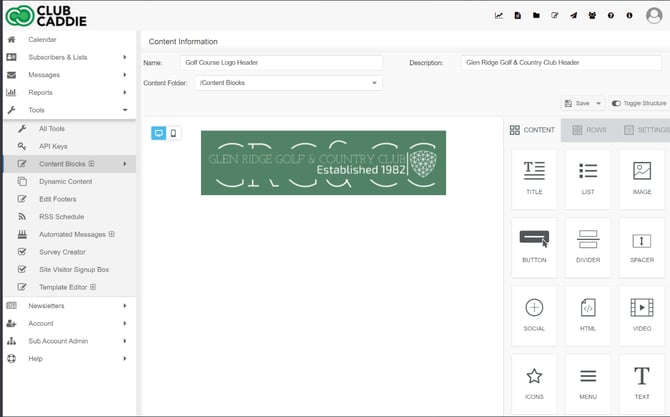Select the Image content block
The image size is (670, 417).
[641, 175]
